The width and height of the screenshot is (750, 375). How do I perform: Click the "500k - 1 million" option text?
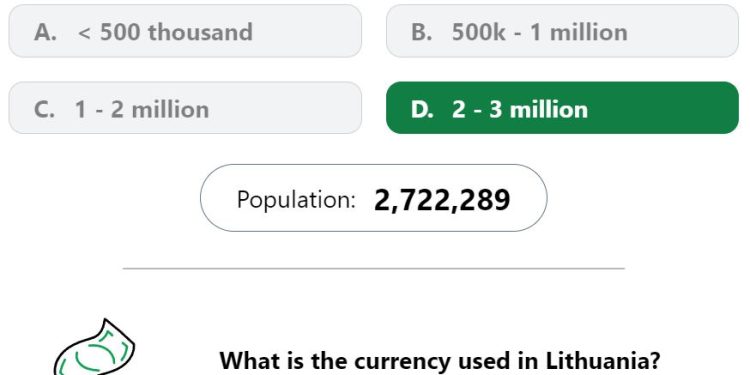pos(540,32)
